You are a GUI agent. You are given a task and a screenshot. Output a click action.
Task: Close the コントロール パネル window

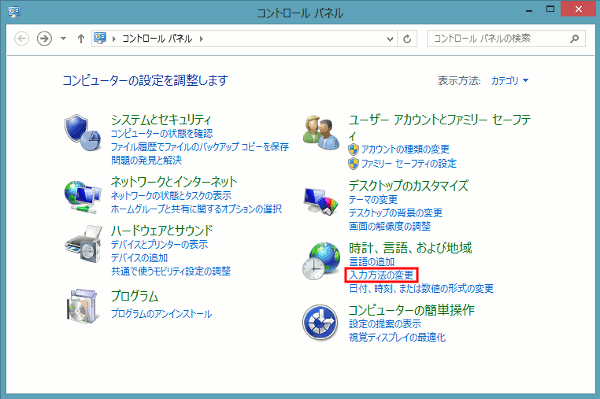(x=579, y=9)
